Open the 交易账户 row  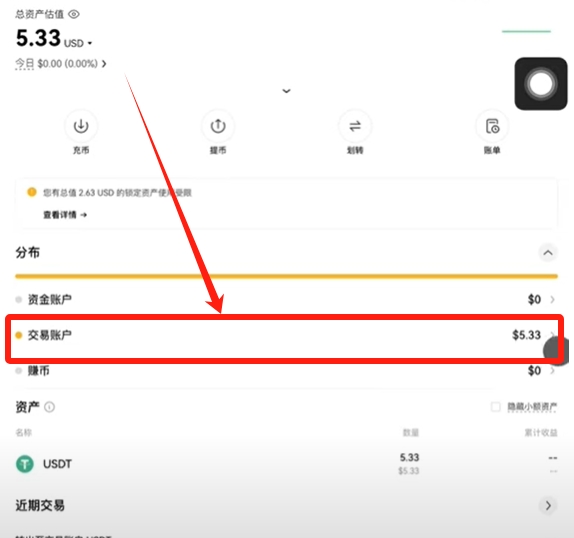286,335
